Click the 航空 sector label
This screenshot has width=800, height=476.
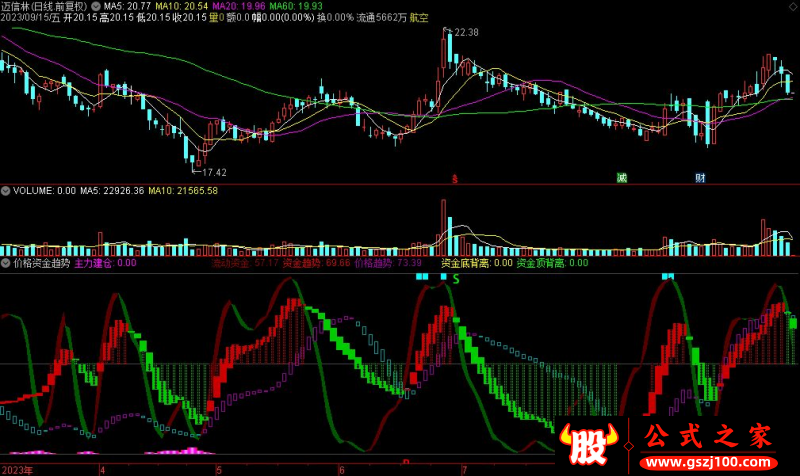pos(419,18)
